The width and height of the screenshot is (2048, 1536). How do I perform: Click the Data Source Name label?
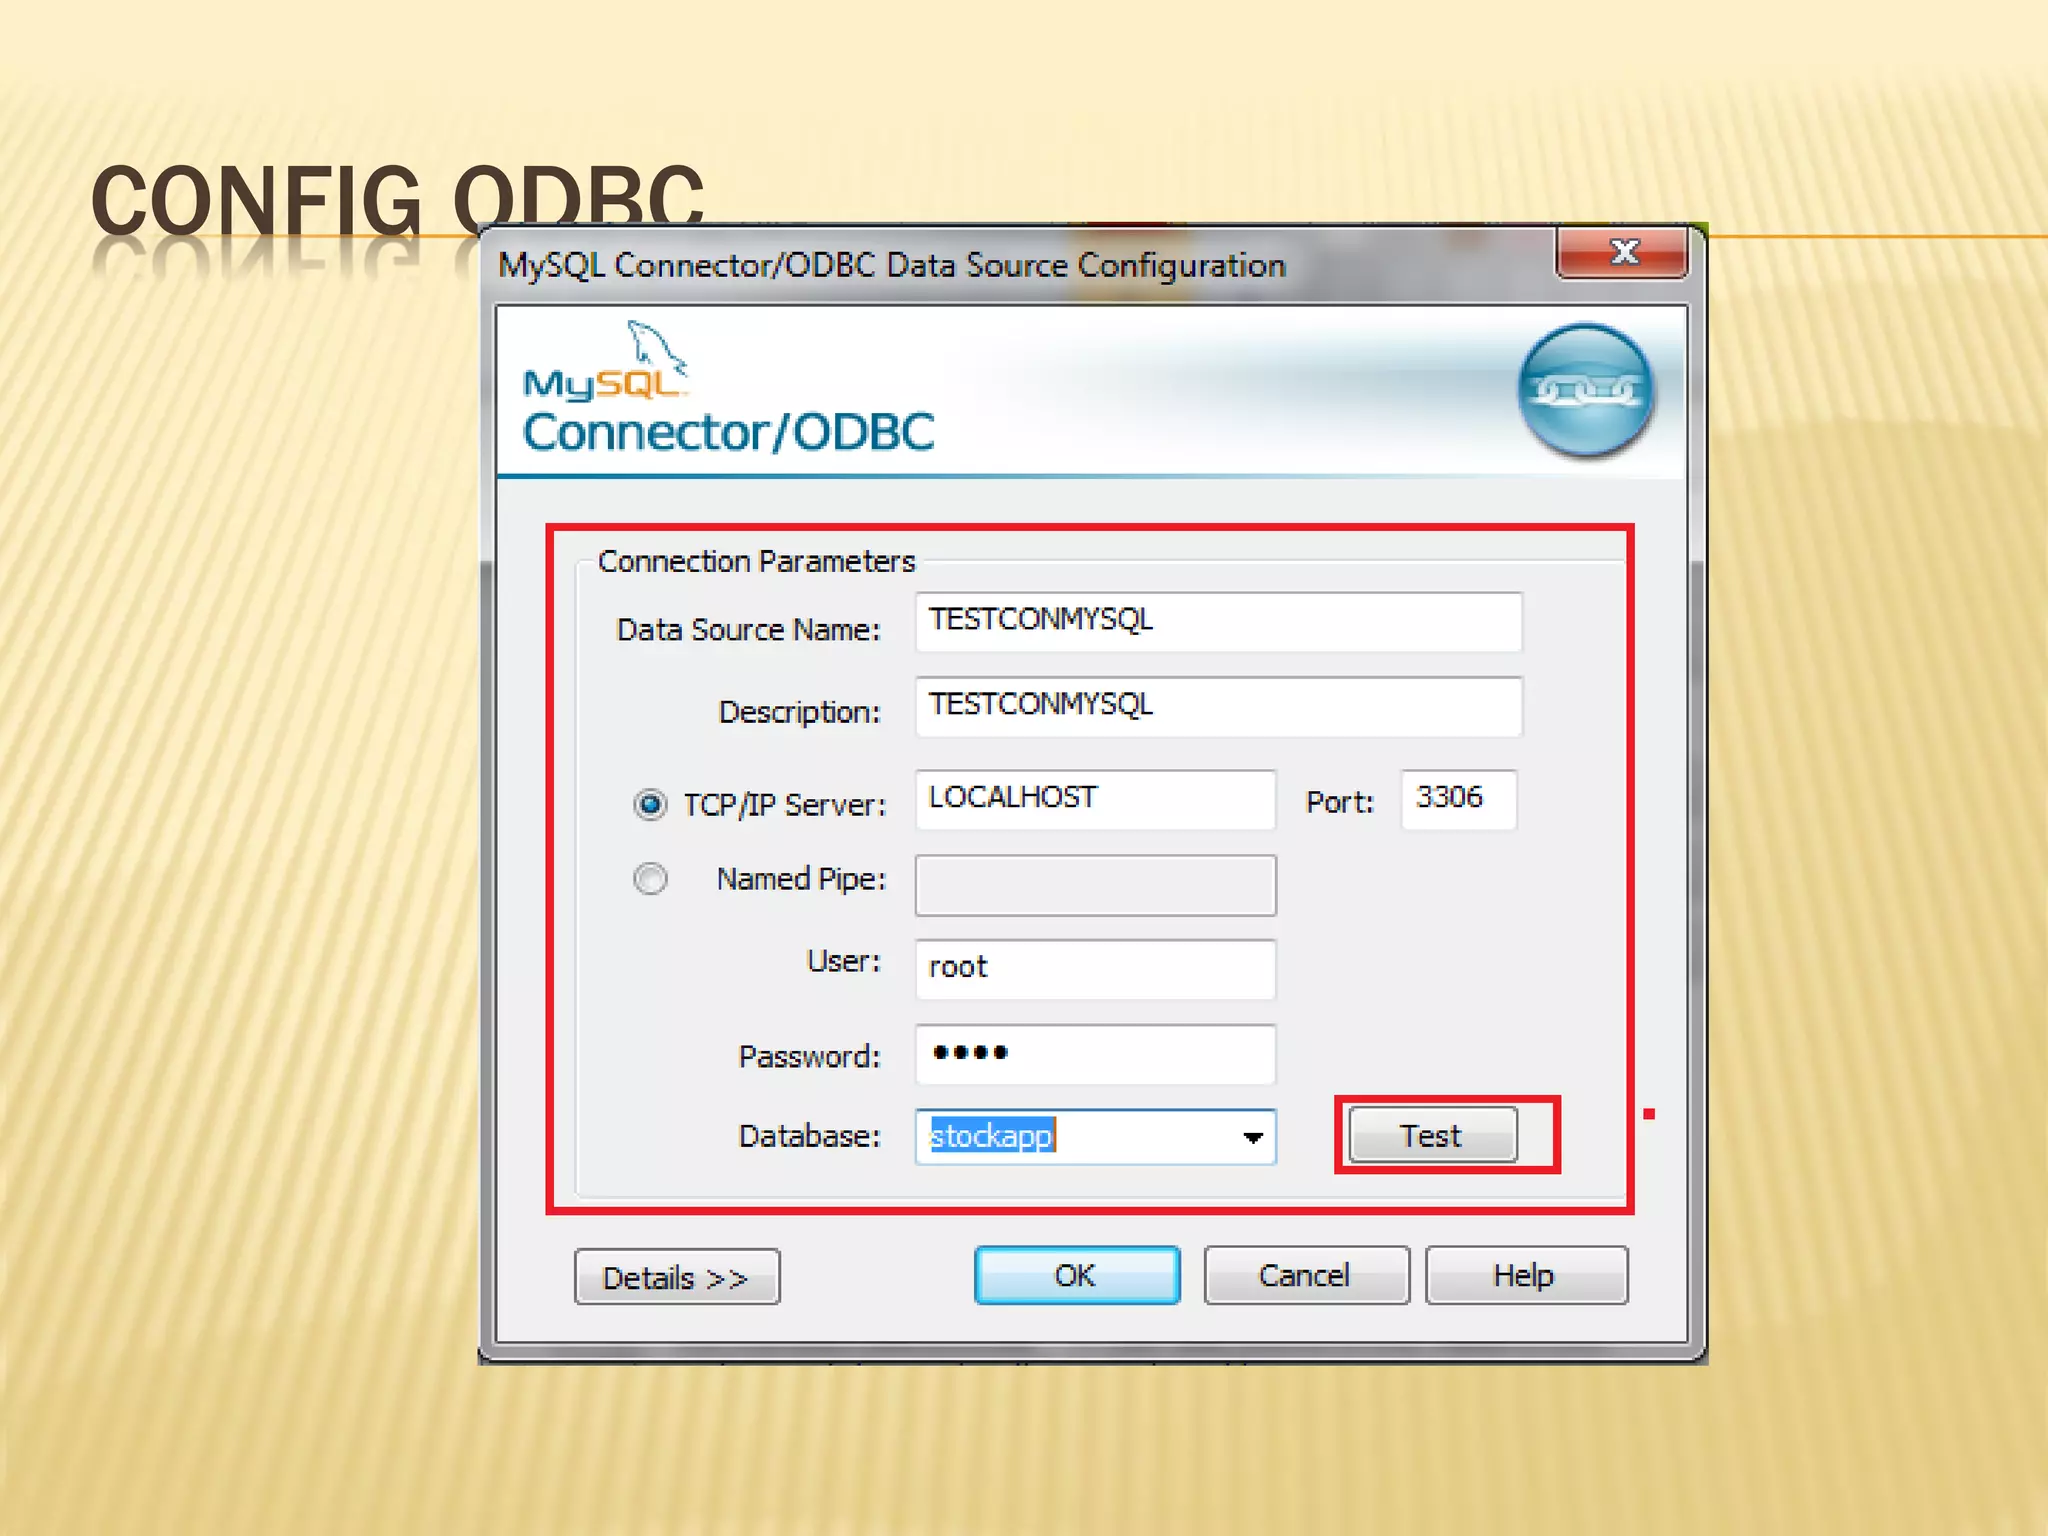[748, 629]
